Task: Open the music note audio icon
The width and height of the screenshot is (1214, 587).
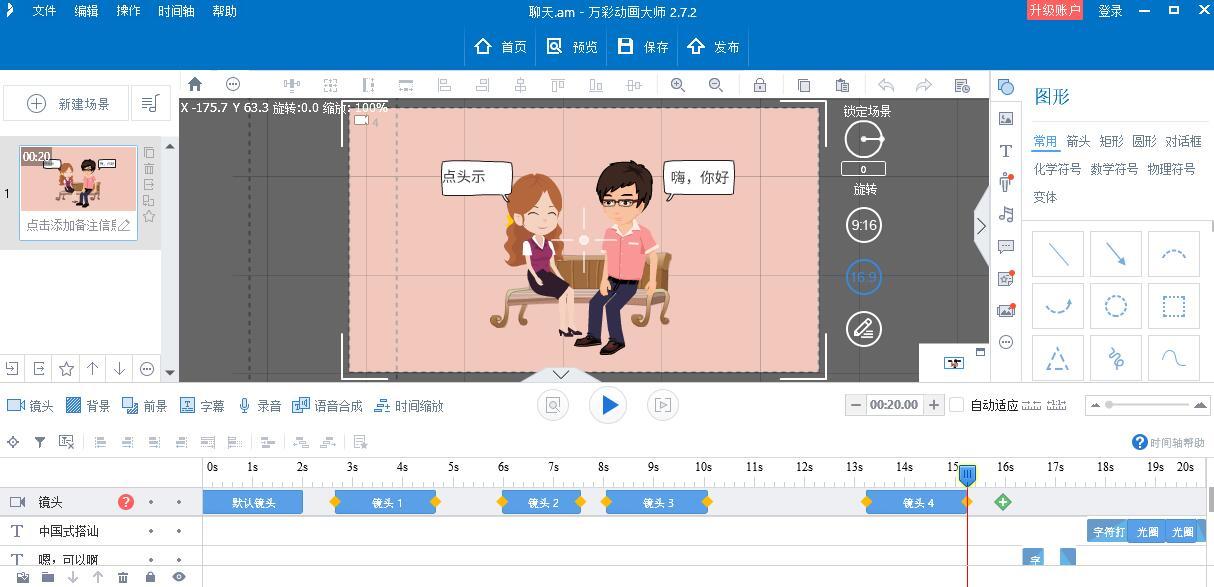Action: tap(1006, 214)
